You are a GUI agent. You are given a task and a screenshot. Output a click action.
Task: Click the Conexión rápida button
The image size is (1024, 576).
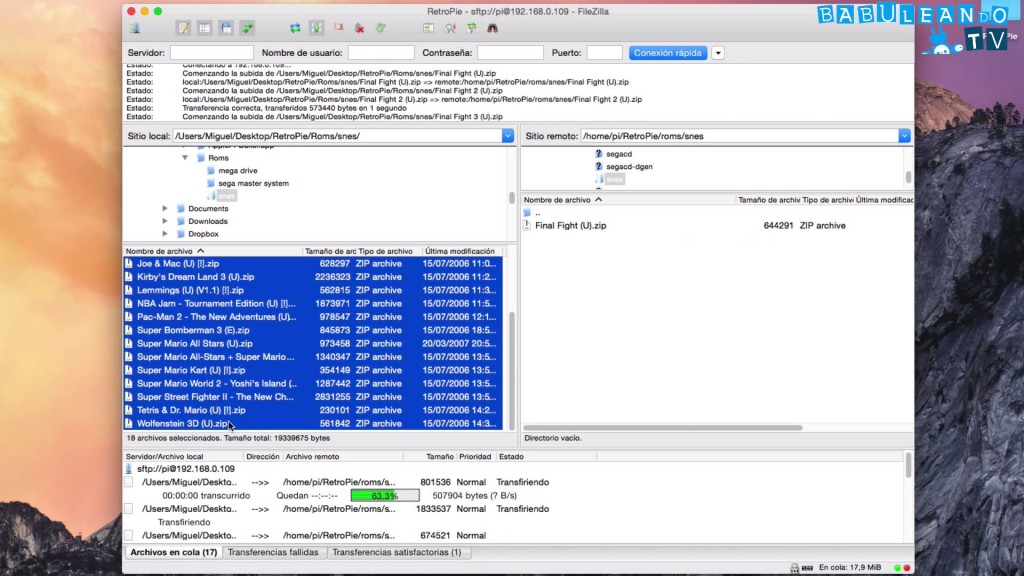pyautogui.click(x=667, y=53)
